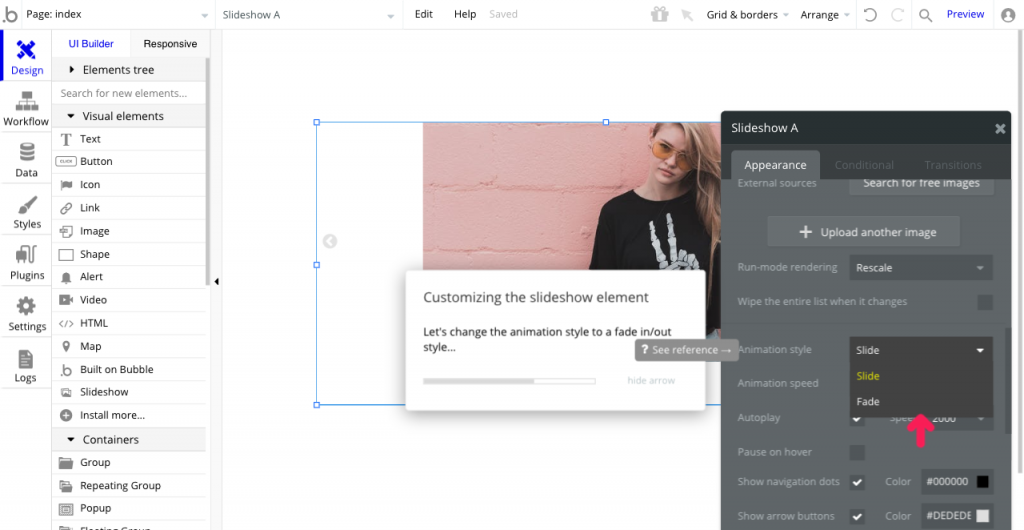Open the Grid & borders dropdown

(748, 14)
